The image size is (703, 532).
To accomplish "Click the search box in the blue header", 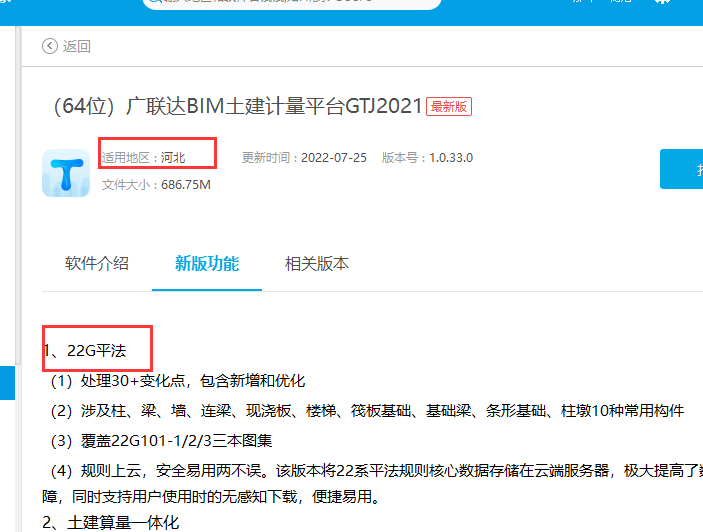I will 292,2.
